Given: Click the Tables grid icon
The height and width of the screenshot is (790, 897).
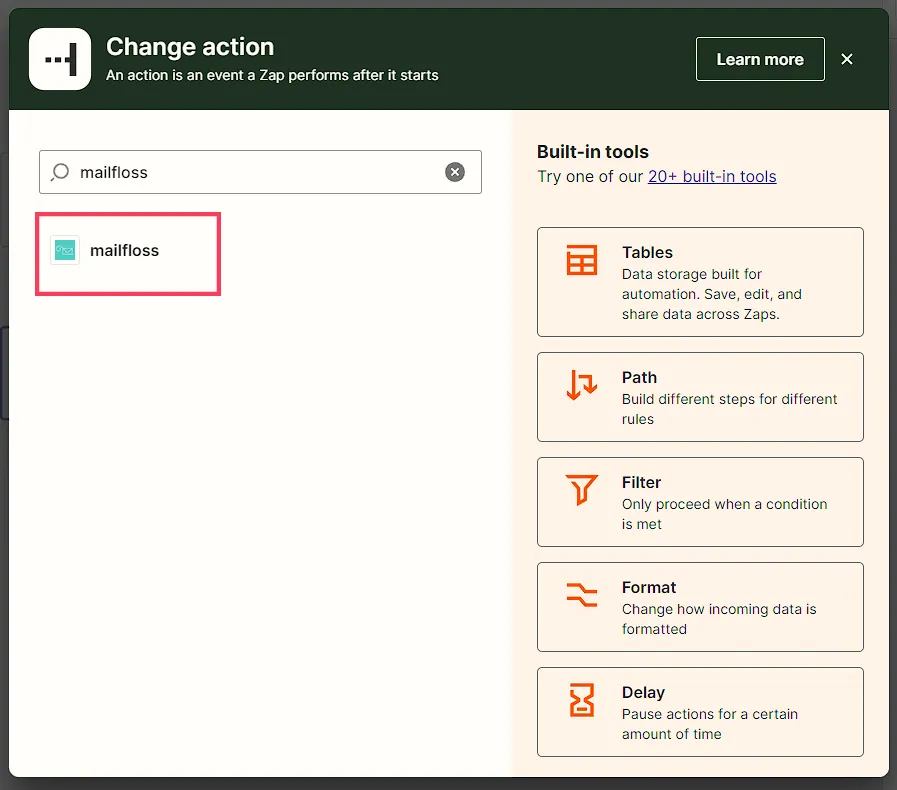Looking at the screenshot, I should (581, 260).
